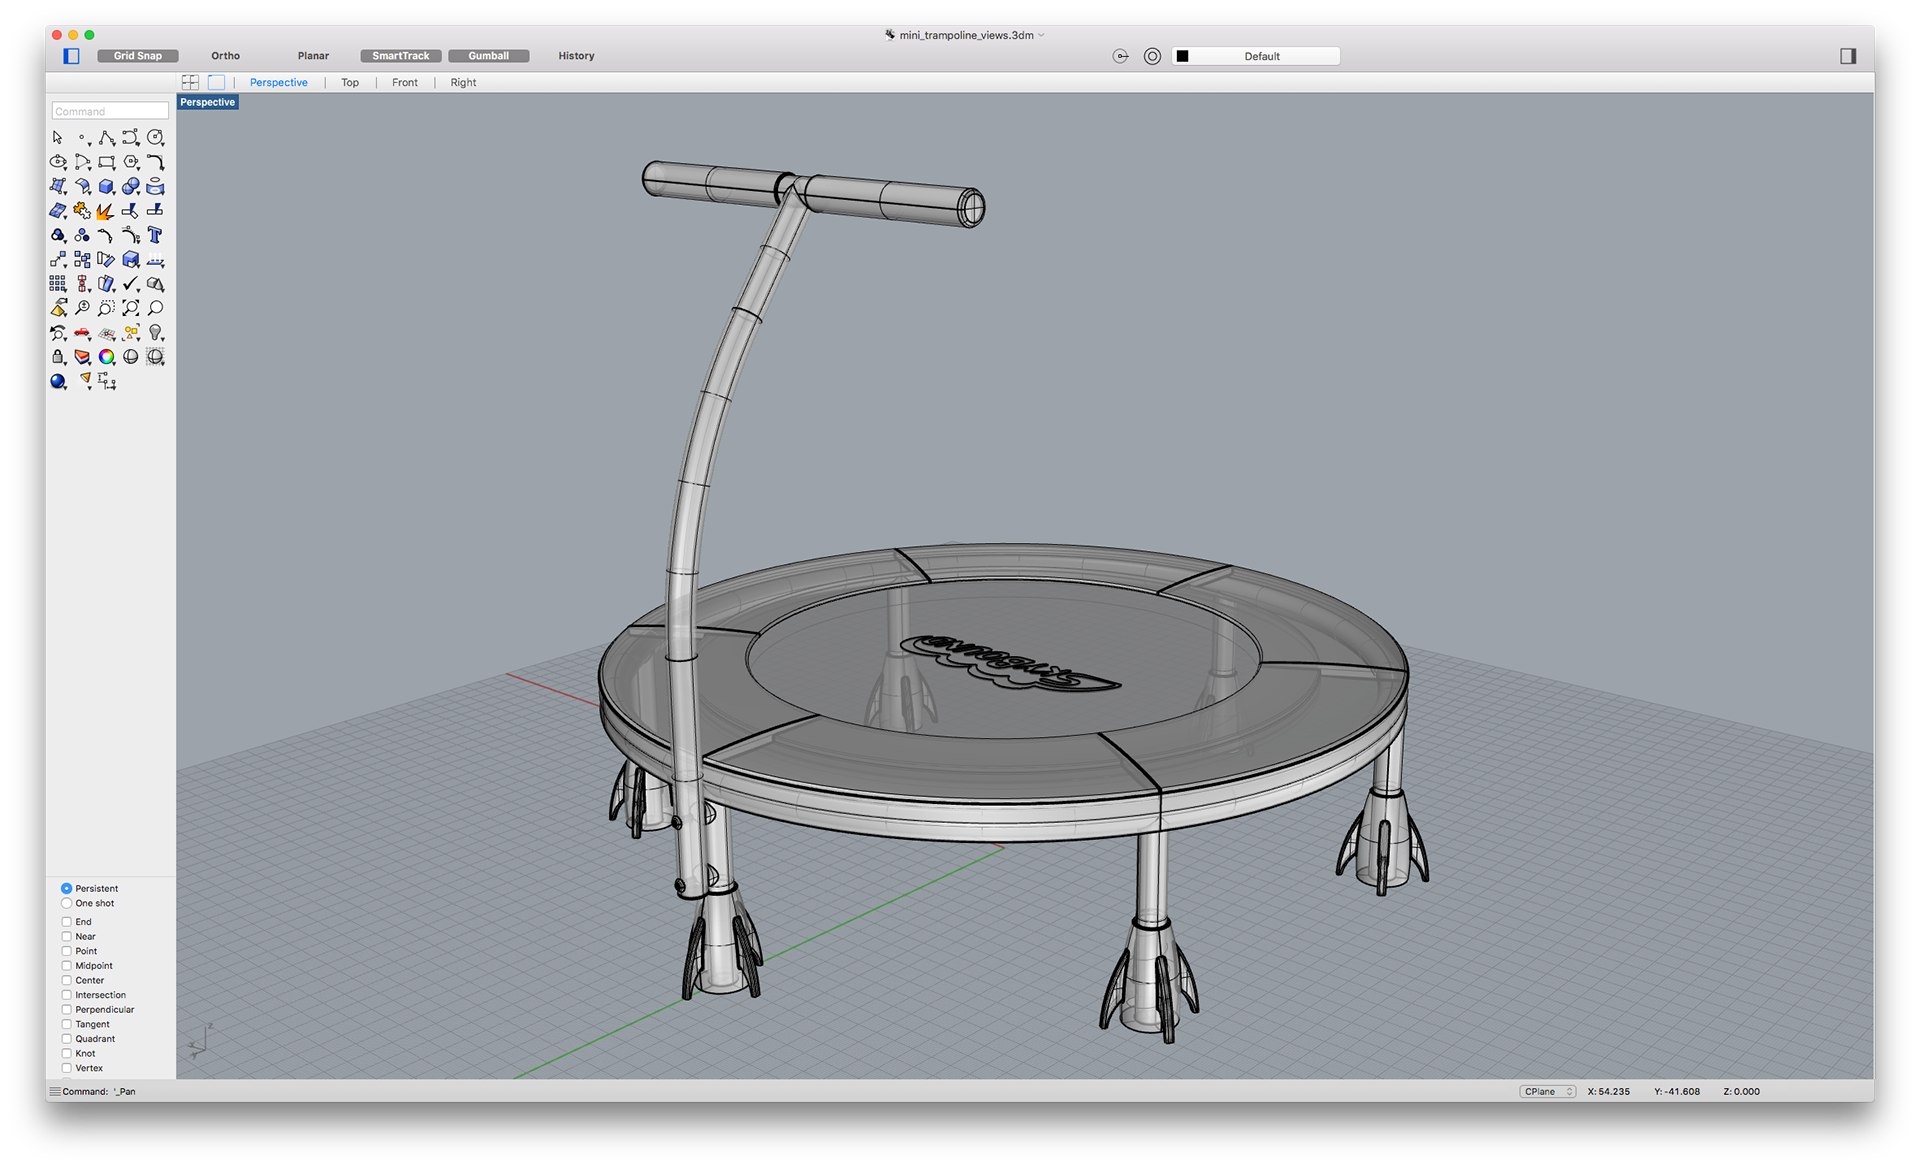The image size is (1920, 1167).
Task: Click the lightbulb Hide Objects icon
Action: pyautogui.click(x=155, y=333)
